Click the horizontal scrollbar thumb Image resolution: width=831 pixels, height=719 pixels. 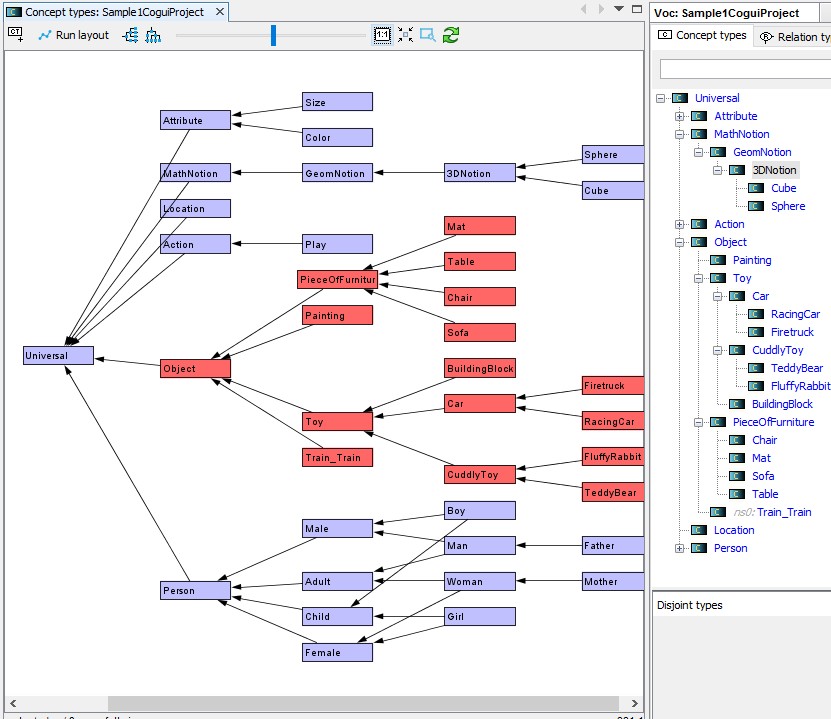pyautogui.click(x=363, y=704)
